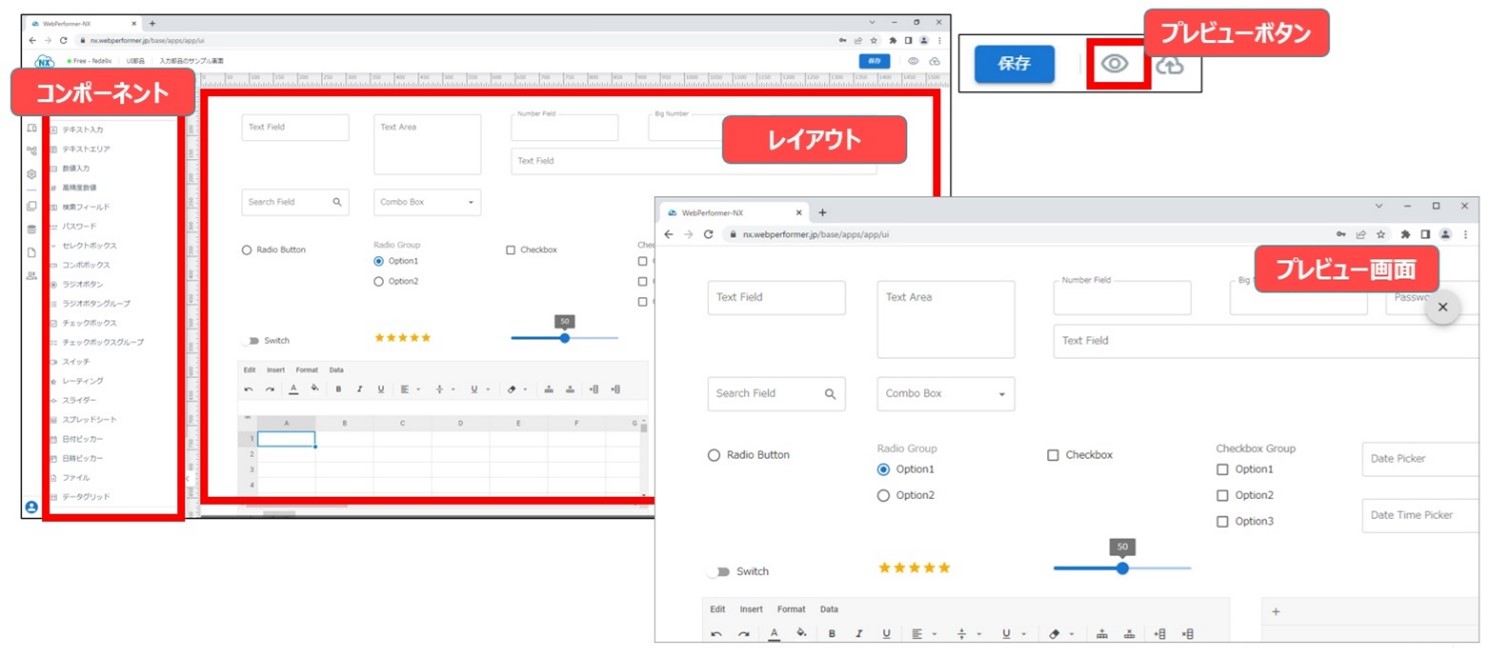Open the Format menu of the spreadsheet
This screenshot has width=1489, height=657.
point(791,610)
